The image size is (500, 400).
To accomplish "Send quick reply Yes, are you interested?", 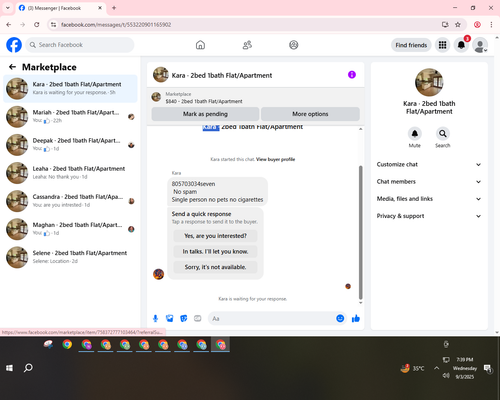I will tap(215, 236).
